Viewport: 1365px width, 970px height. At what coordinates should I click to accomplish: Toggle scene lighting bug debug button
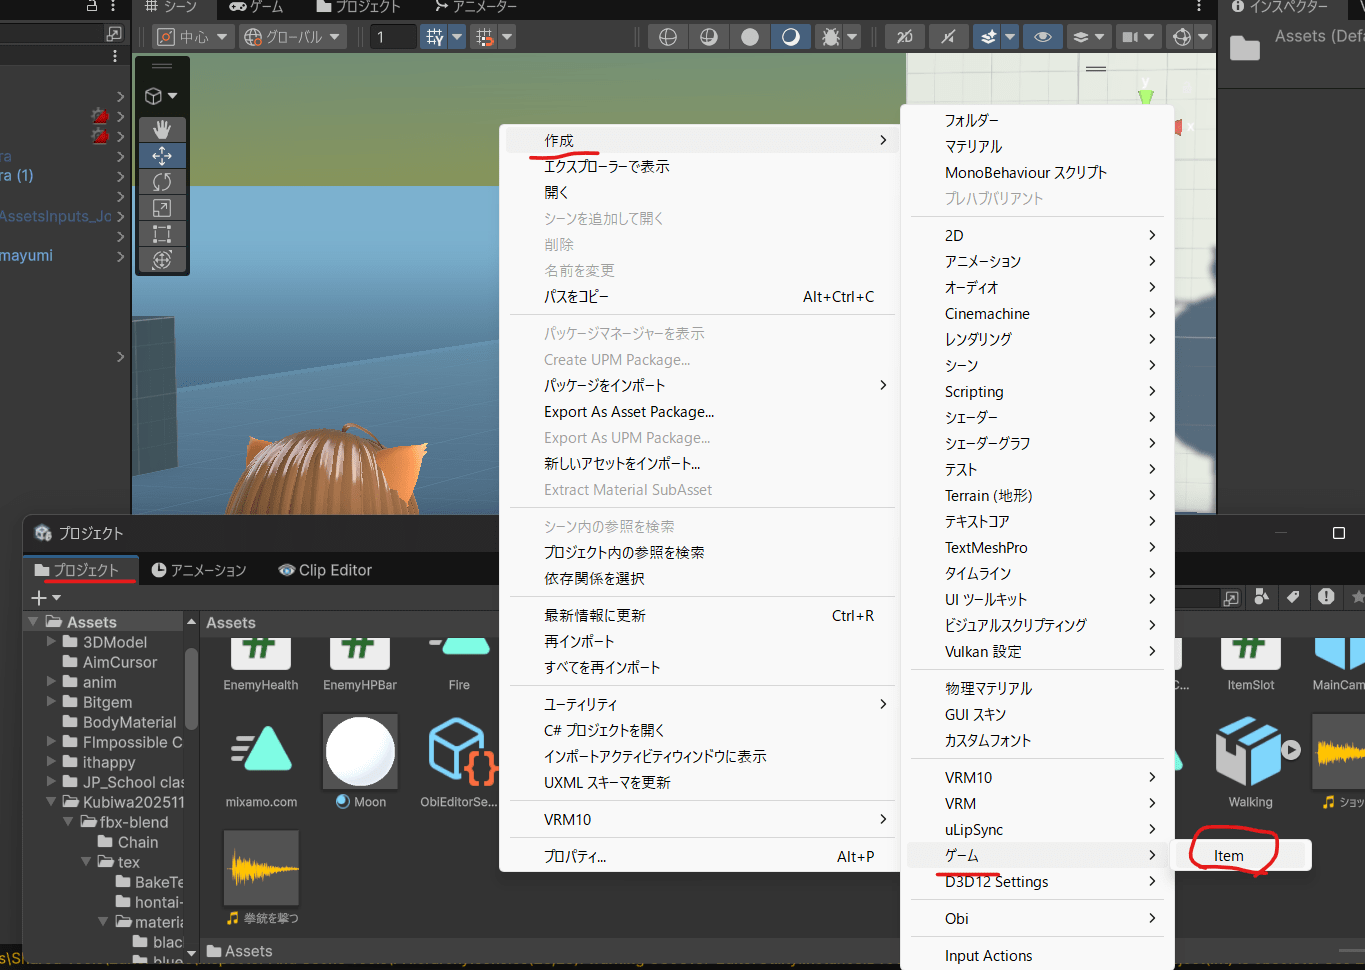click(831, 37)
